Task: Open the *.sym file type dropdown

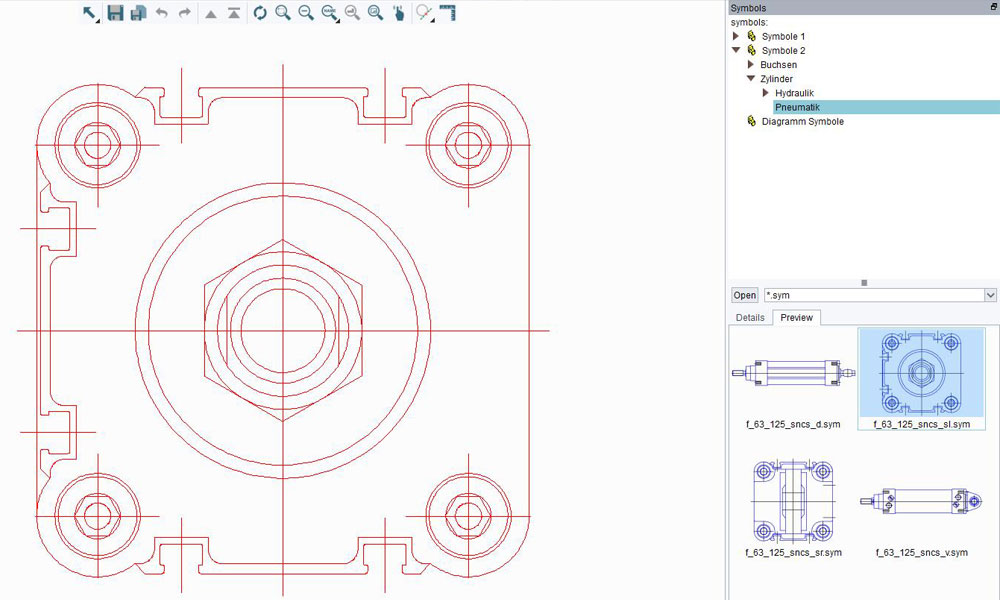Action: (x=991, y=295)
